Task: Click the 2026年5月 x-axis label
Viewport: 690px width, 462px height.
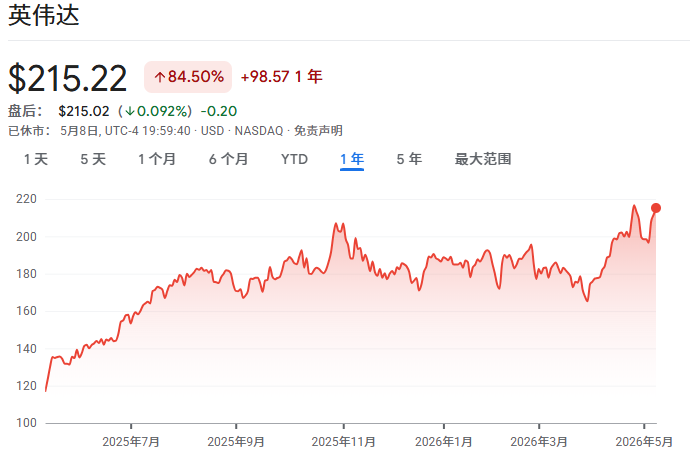Action: (644, 441)
